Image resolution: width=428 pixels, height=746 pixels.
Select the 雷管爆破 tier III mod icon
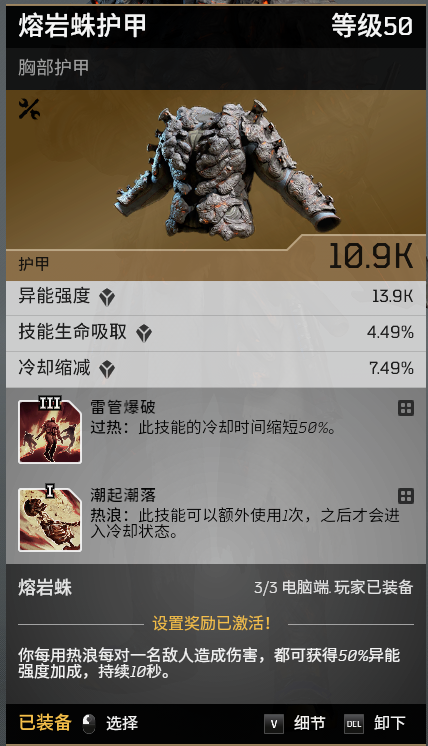coord(50,431)
